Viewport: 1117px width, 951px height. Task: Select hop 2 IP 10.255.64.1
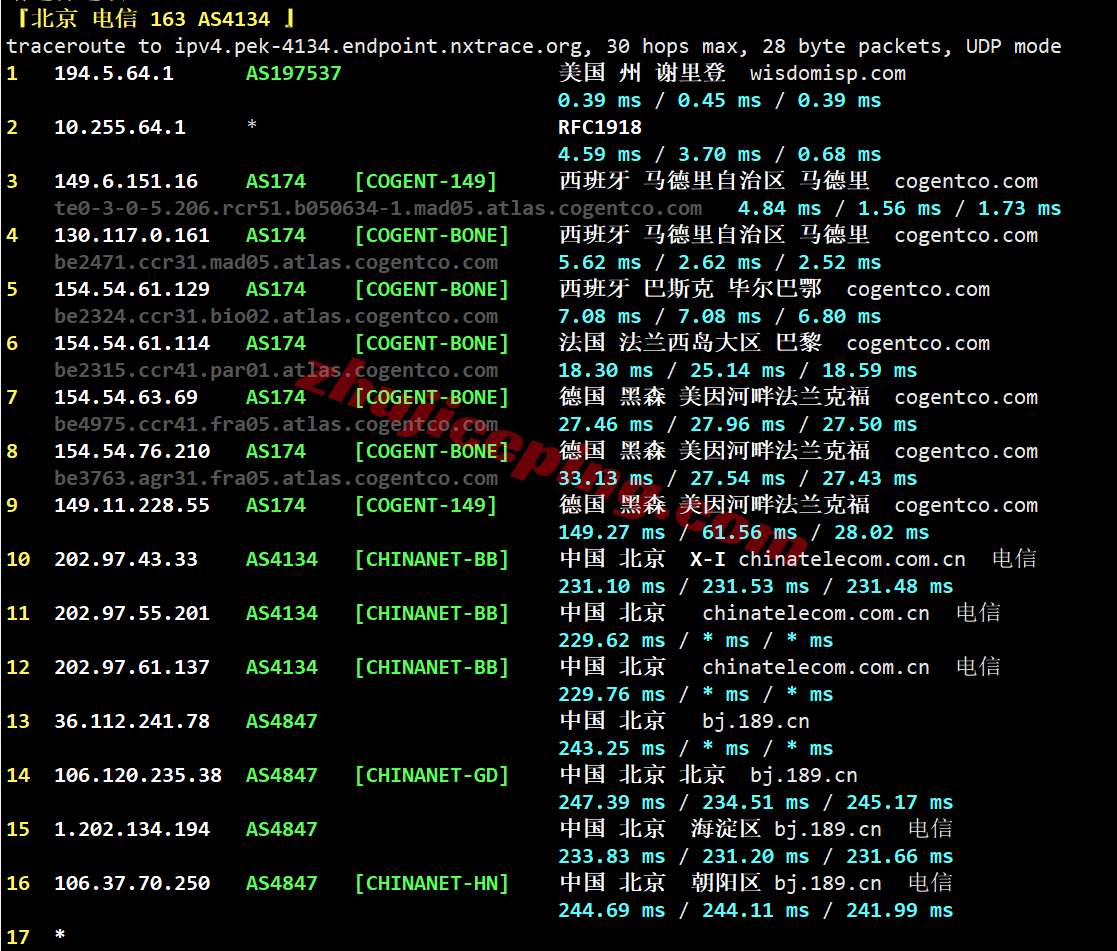120,128
